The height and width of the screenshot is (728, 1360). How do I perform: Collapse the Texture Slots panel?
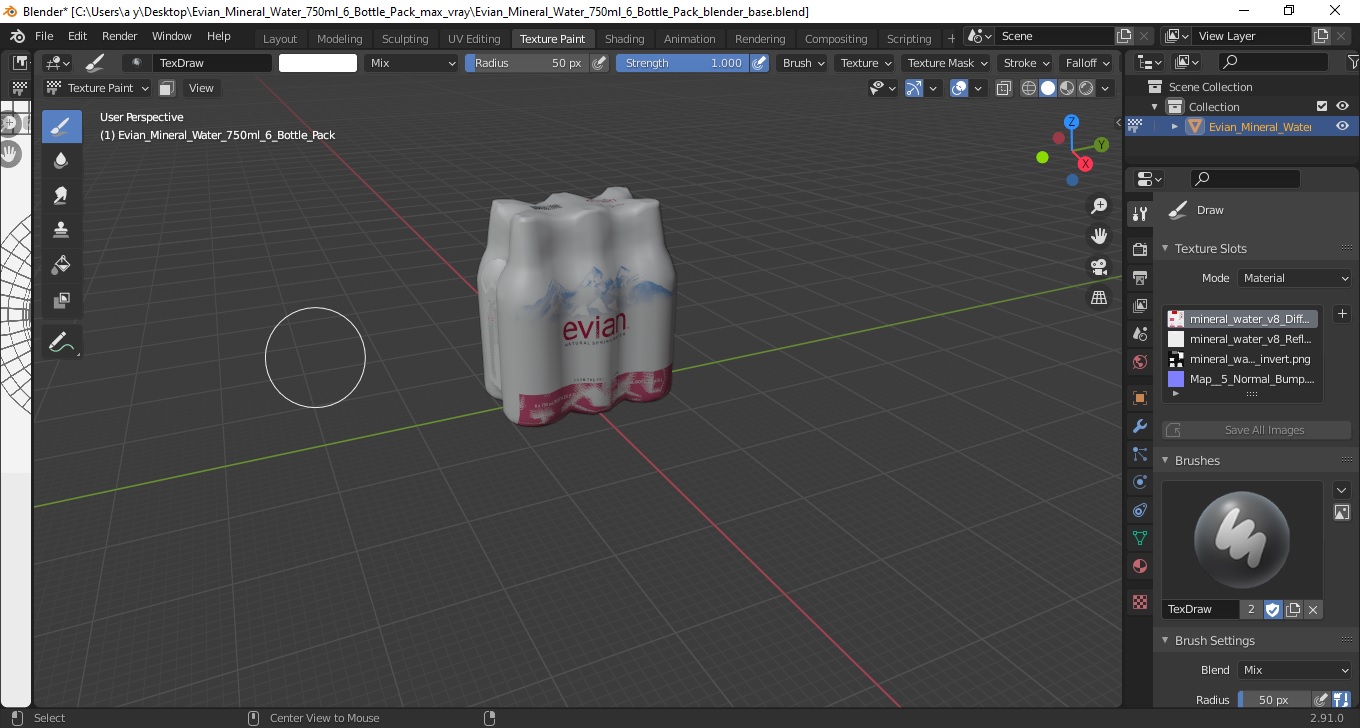click(1165, 248)
